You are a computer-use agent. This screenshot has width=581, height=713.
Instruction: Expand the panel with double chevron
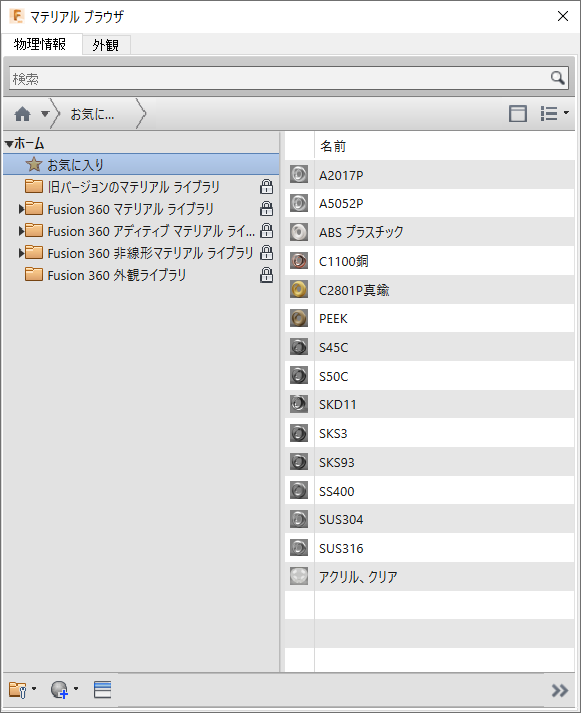pos(560,690)
